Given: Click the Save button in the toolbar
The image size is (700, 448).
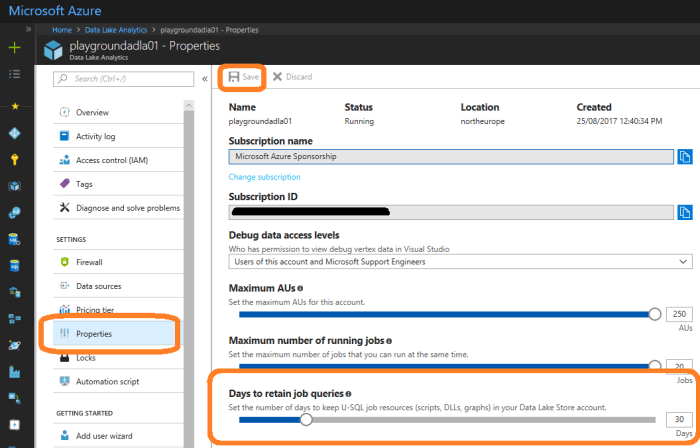Looking at the screenshot, I should coord(243,77).
